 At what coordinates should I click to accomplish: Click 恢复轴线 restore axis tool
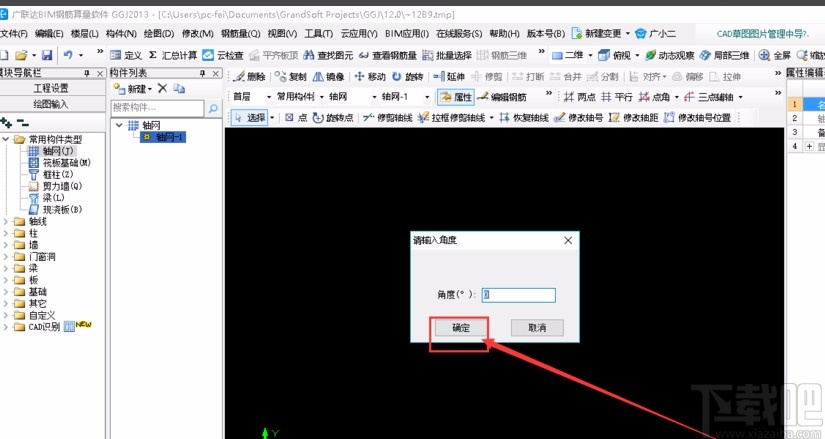point(524,117)
